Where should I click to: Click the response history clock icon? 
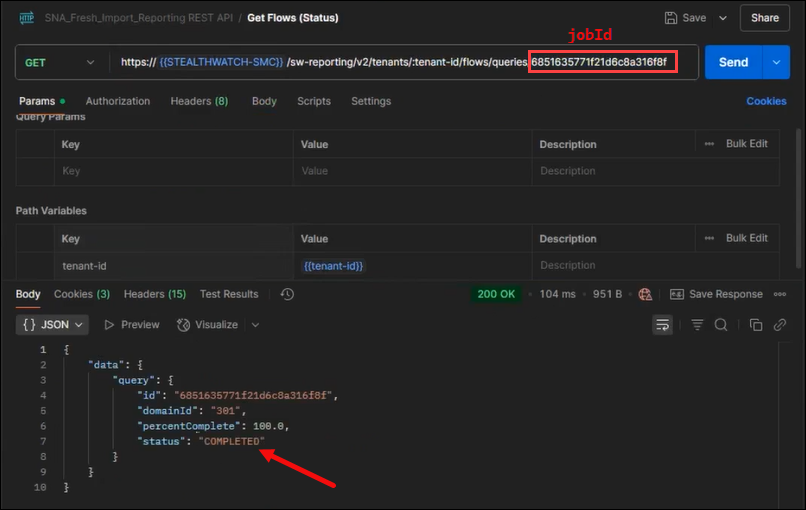coord(287,294)
